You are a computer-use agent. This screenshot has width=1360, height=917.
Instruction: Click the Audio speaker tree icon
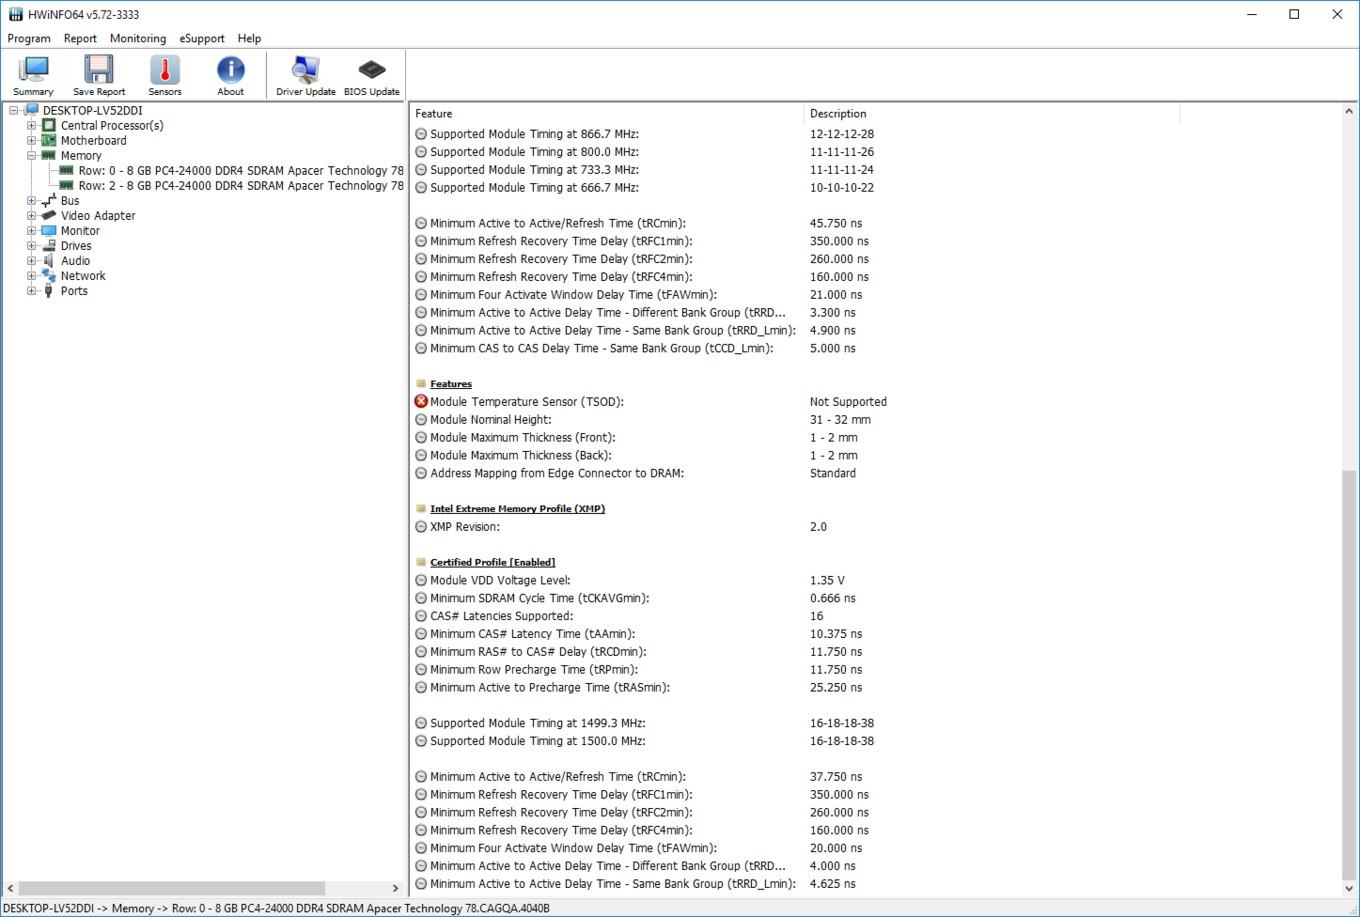pos(49,260)
